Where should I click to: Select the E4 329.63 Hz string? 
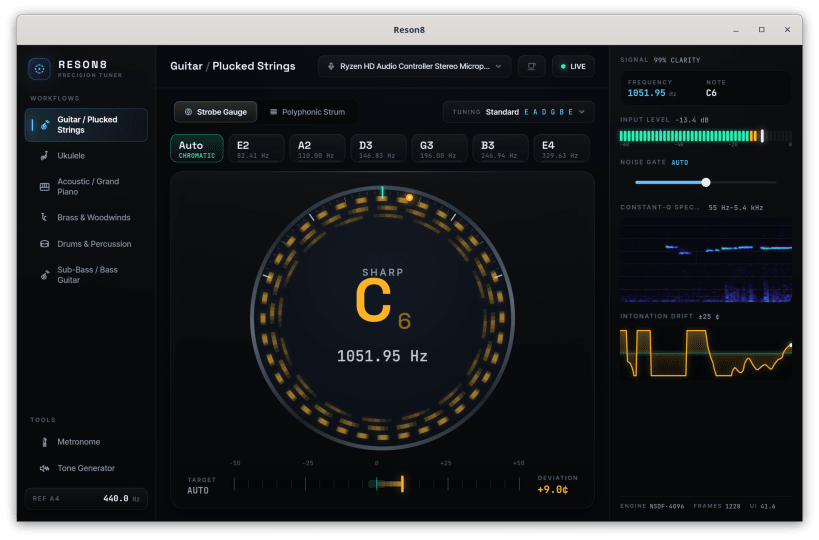pos(562,148)
